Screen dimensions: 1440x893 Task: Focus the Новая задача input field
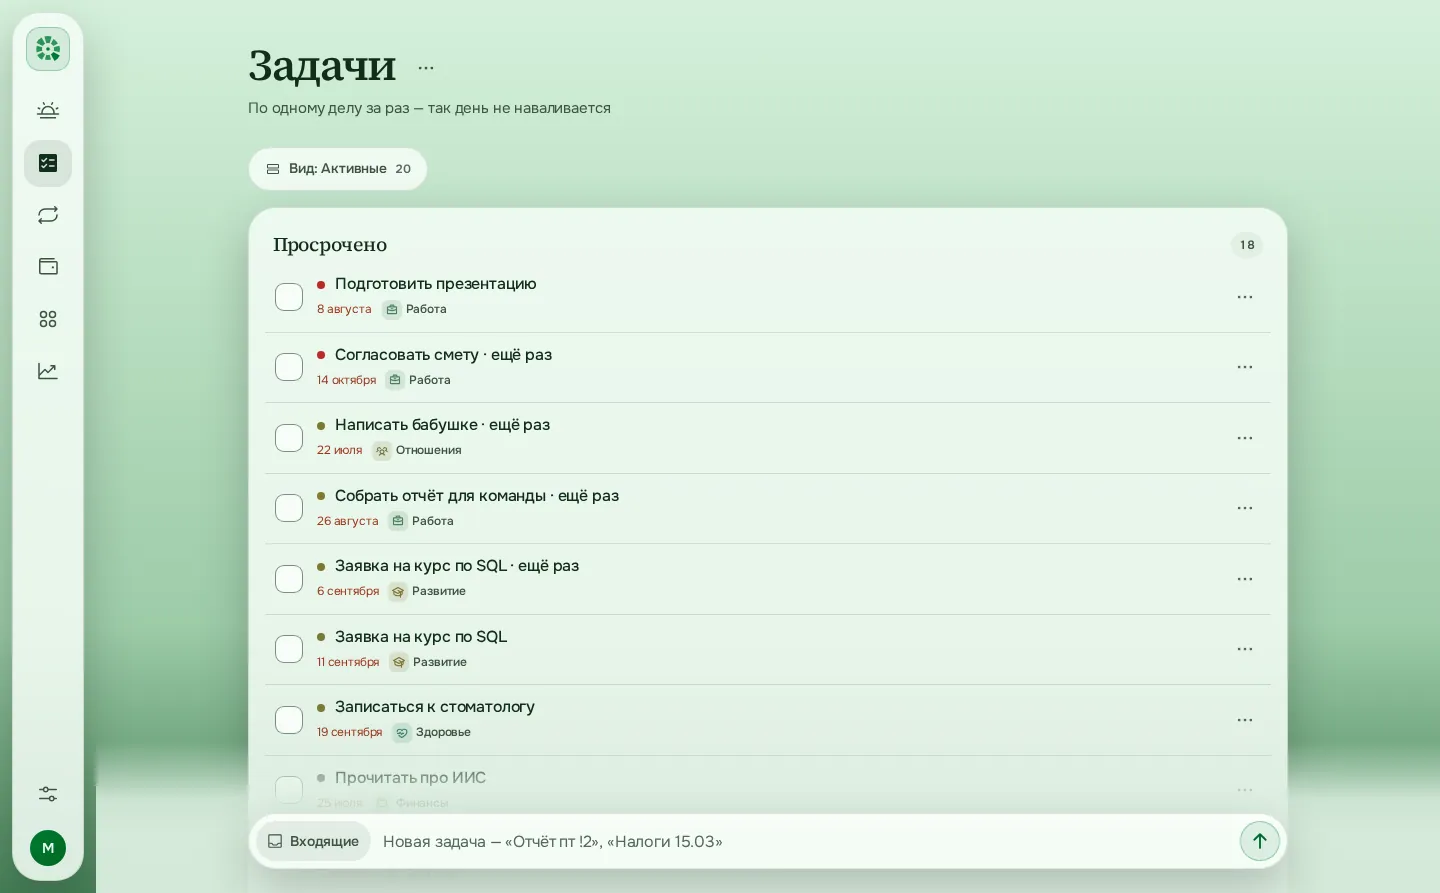[x=805, y=841]
